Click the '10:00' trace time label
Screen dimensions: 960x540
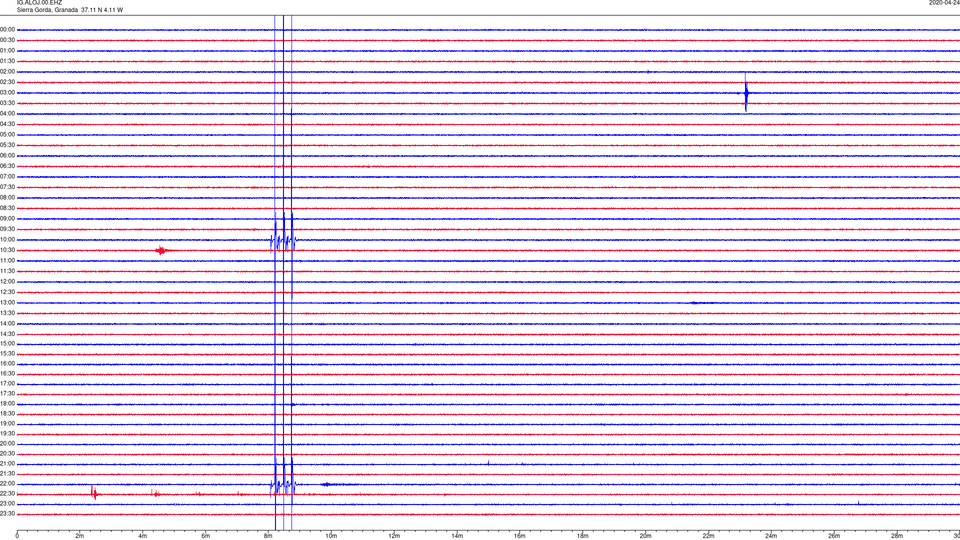pos(7,240)
